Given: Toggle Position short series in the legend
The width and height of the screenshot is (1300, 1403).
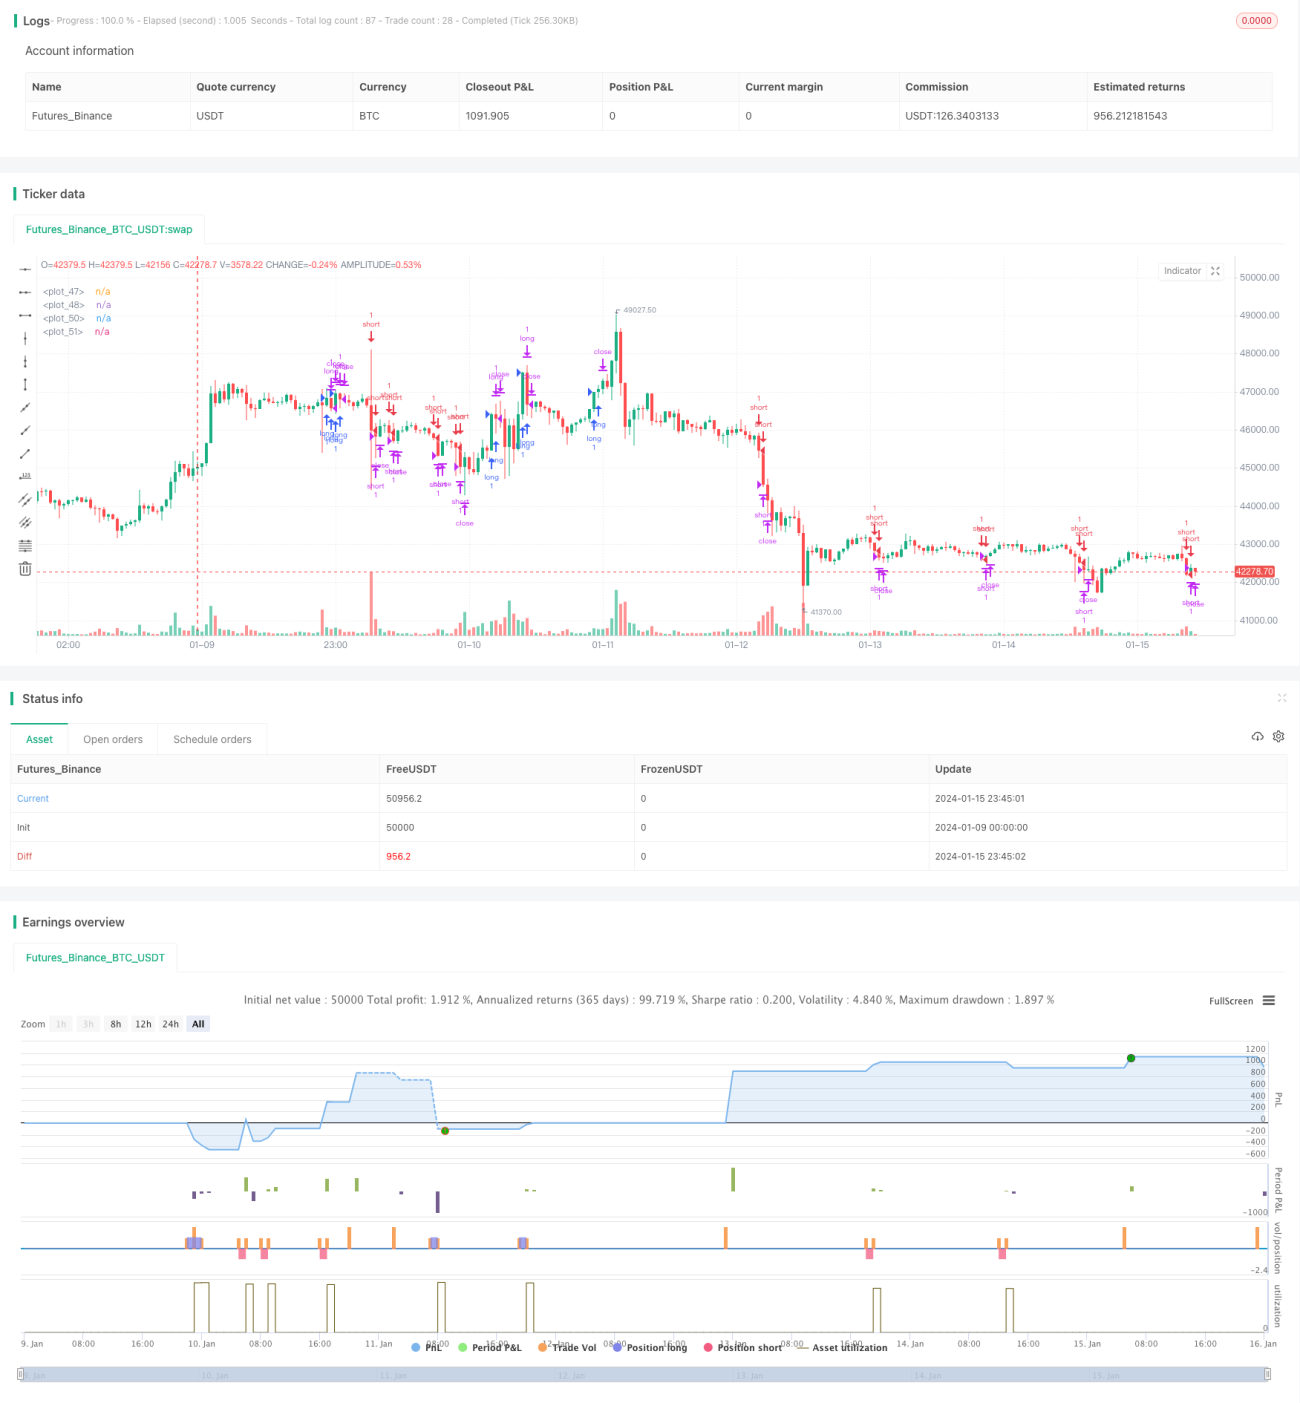Looking at the screenshot, I should click(743, 1347).
